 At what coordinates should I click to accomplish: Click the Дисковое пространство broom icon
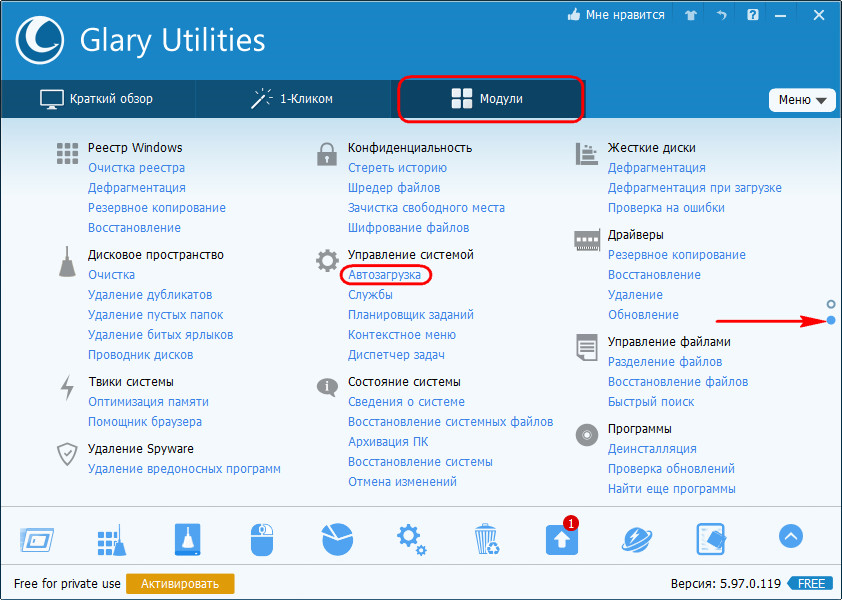coord(67,262)
